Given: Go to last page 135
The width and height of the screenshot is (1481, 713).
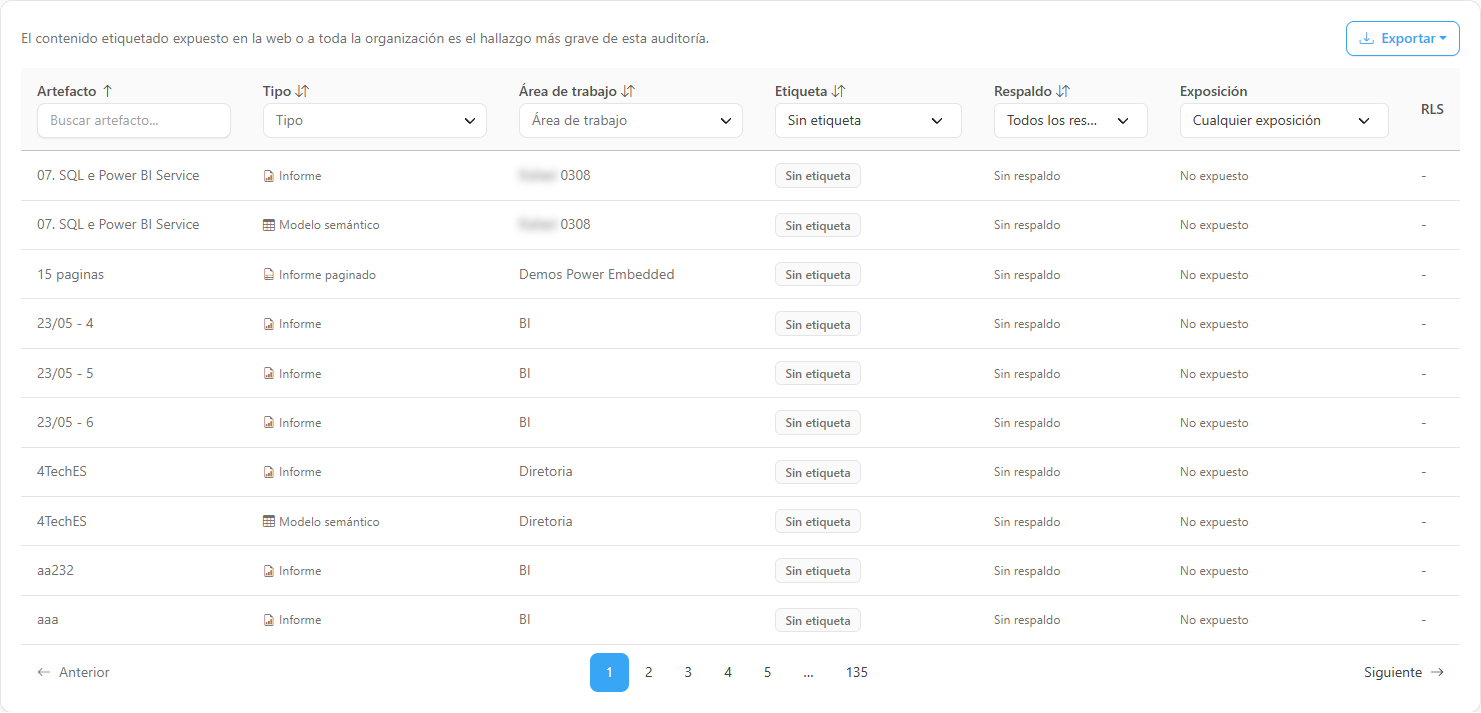Looking at the screenshot, I should point(857,673).
